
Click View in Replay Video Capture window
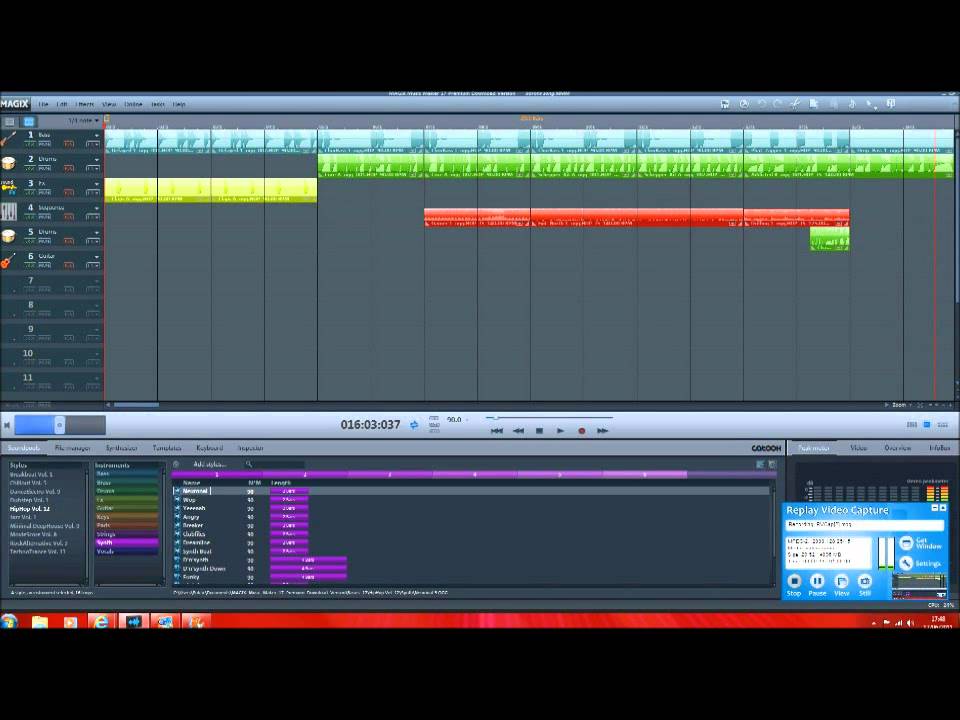click(842, 584)
